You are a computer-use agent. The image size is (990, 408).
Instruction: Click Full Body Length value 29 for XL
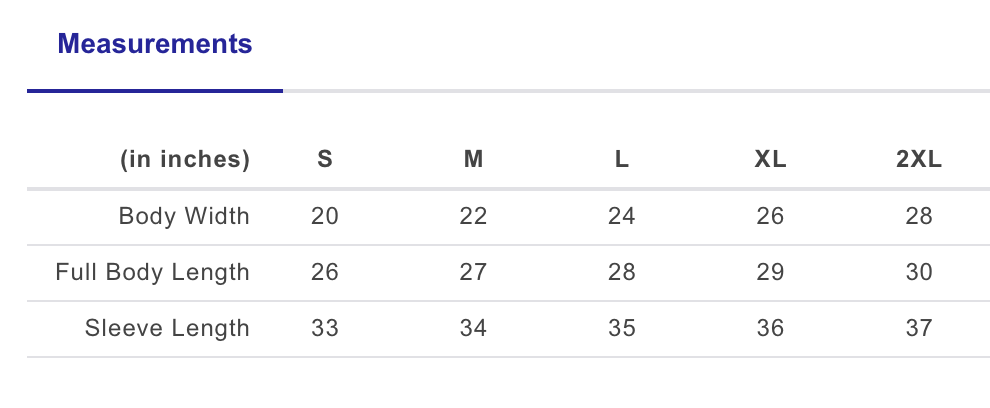pyautogui.click(x=770, y=272)
